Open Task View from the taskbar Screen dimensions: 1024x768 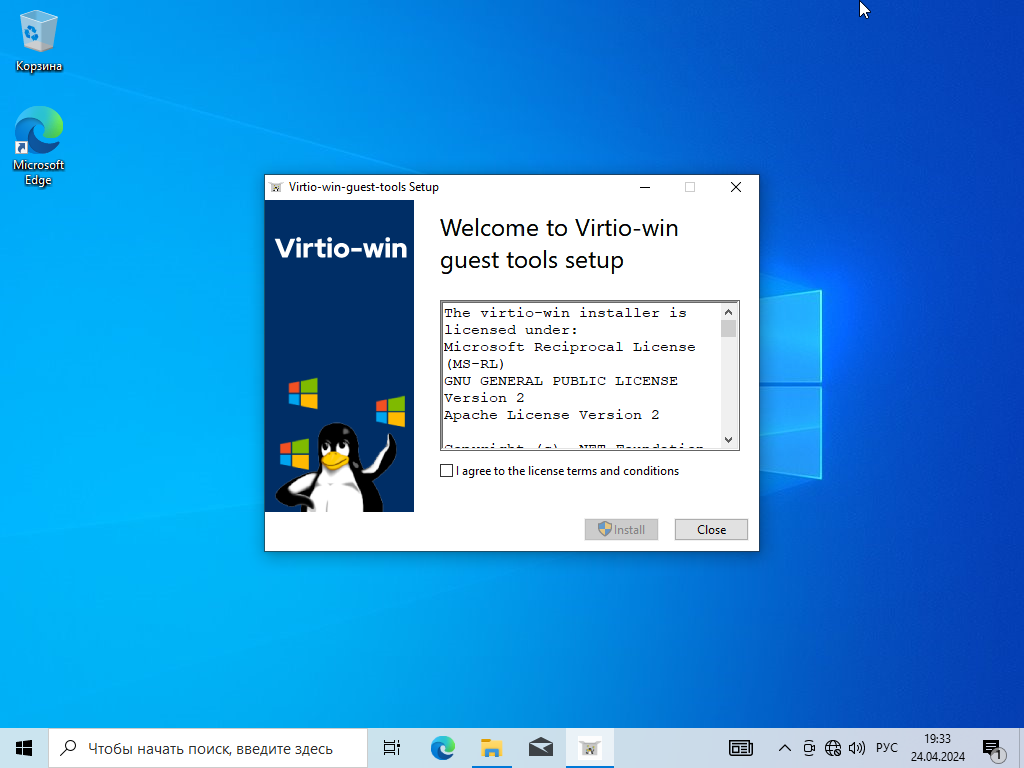point(392,748)
